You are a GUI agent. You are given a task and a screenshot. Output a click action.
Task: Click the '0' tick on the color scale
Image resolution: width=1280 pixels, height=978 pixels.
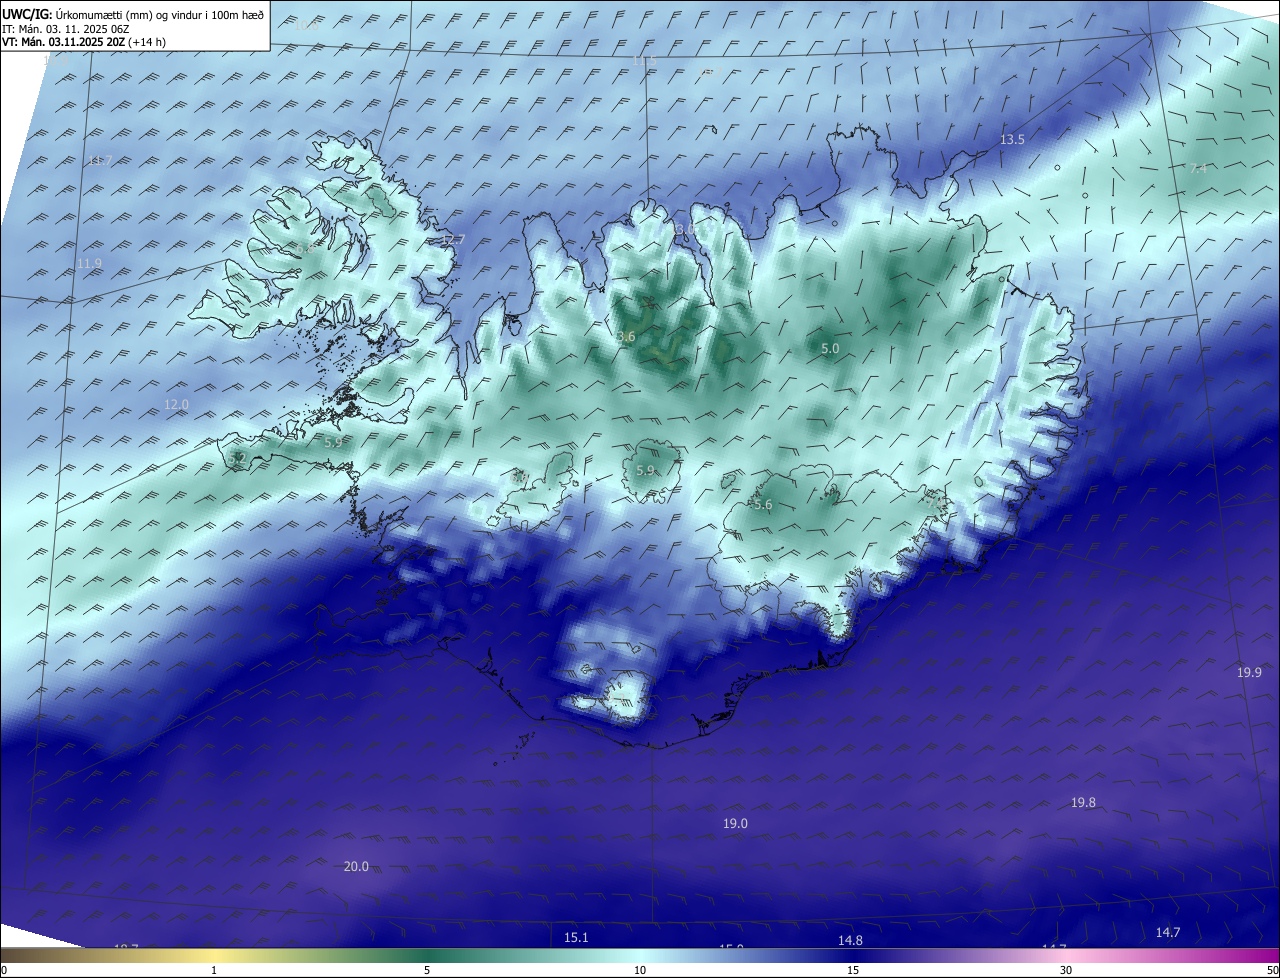[4, 971]
